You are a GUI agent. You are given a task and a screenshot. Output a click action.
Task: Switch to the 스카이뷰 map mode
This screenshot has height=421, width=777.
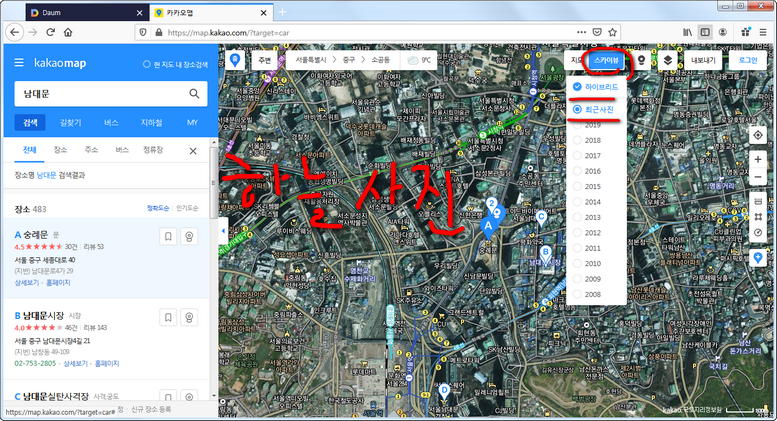[606, 60]
